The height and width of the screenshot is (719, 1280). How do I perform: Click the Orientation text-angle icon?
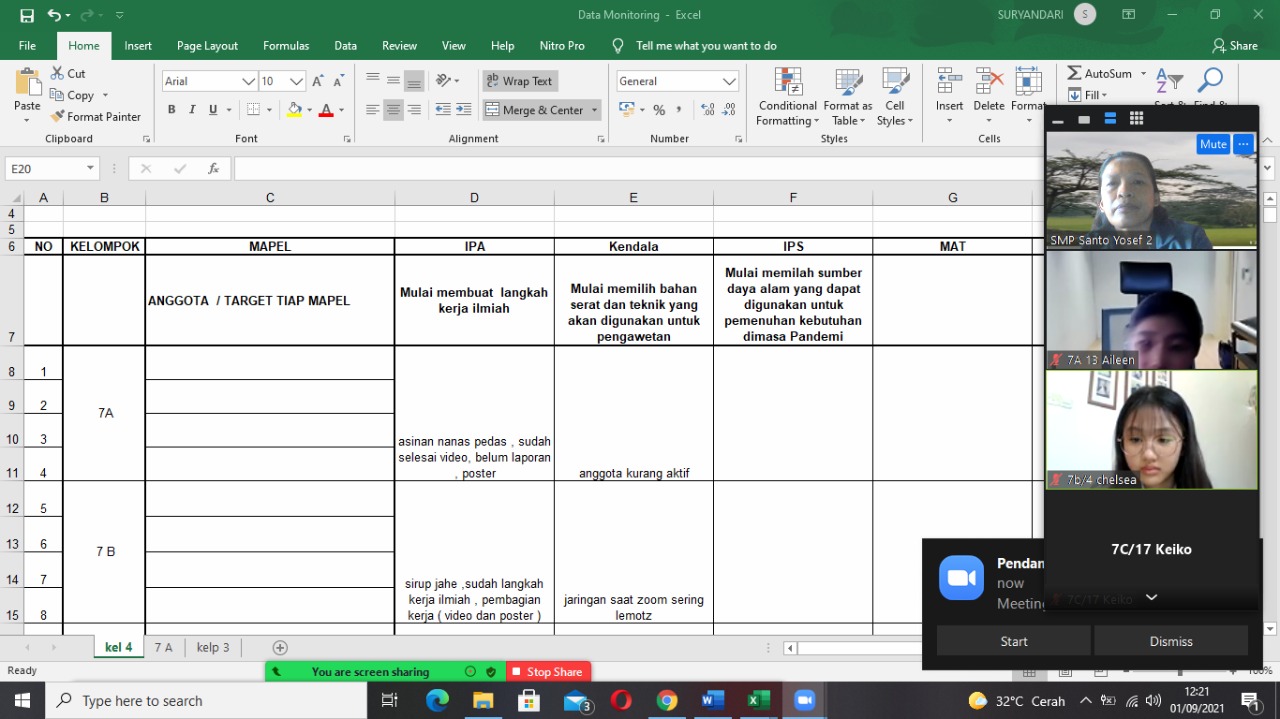pos(443,81)
